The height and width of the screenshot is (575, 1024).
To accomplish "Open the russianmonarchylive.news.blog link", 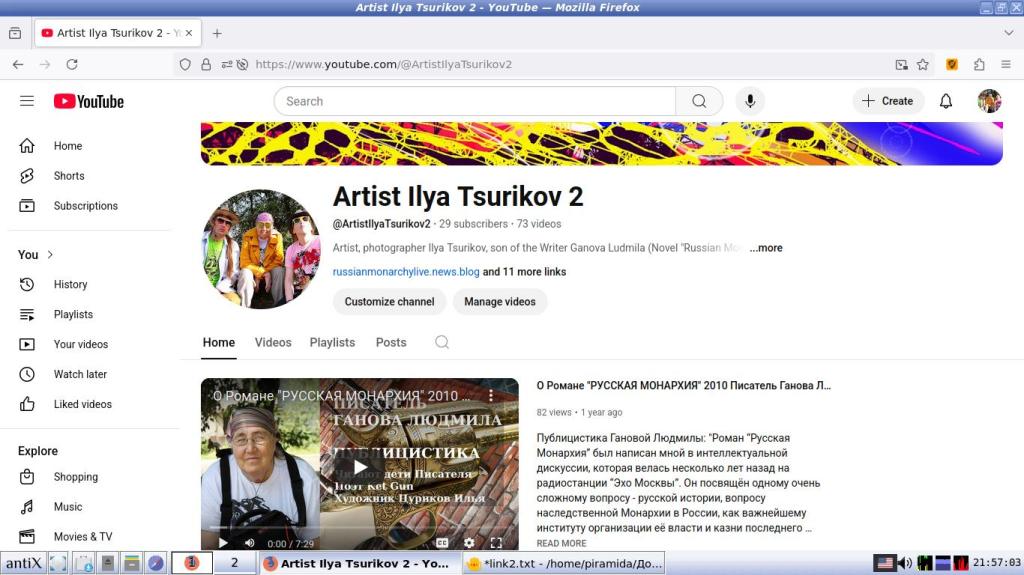I will coord(405,272).
